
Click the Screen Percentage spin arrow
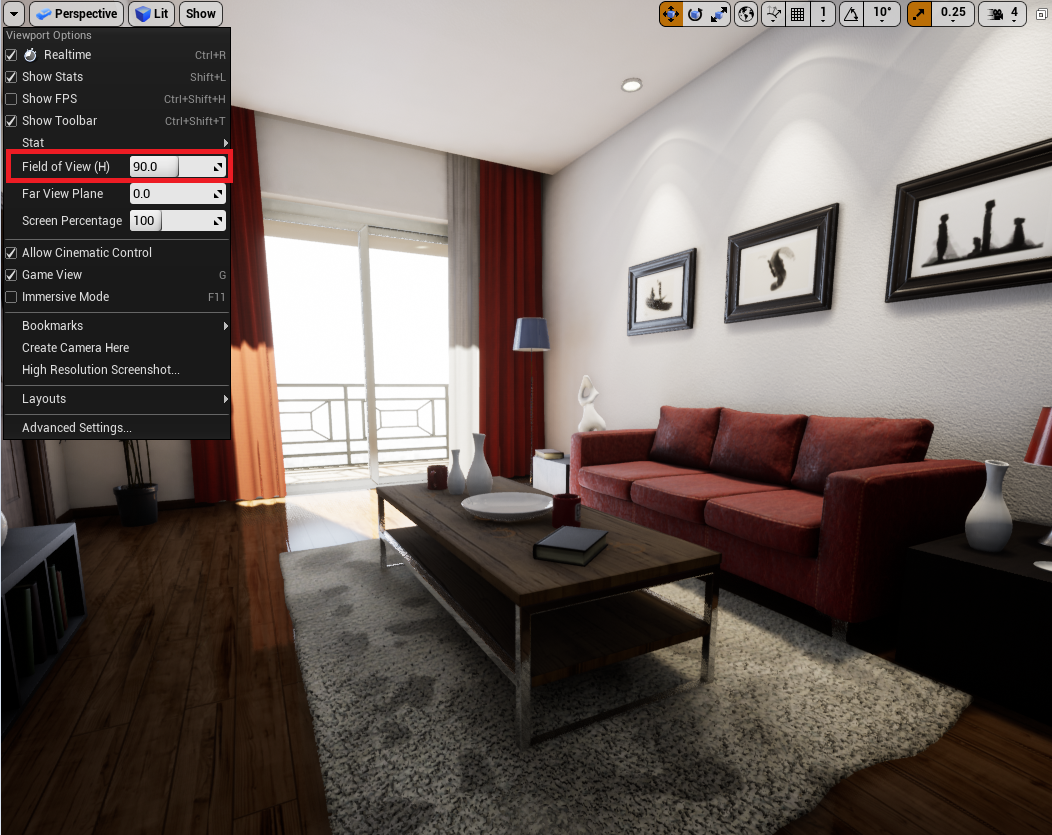point(218,221)
